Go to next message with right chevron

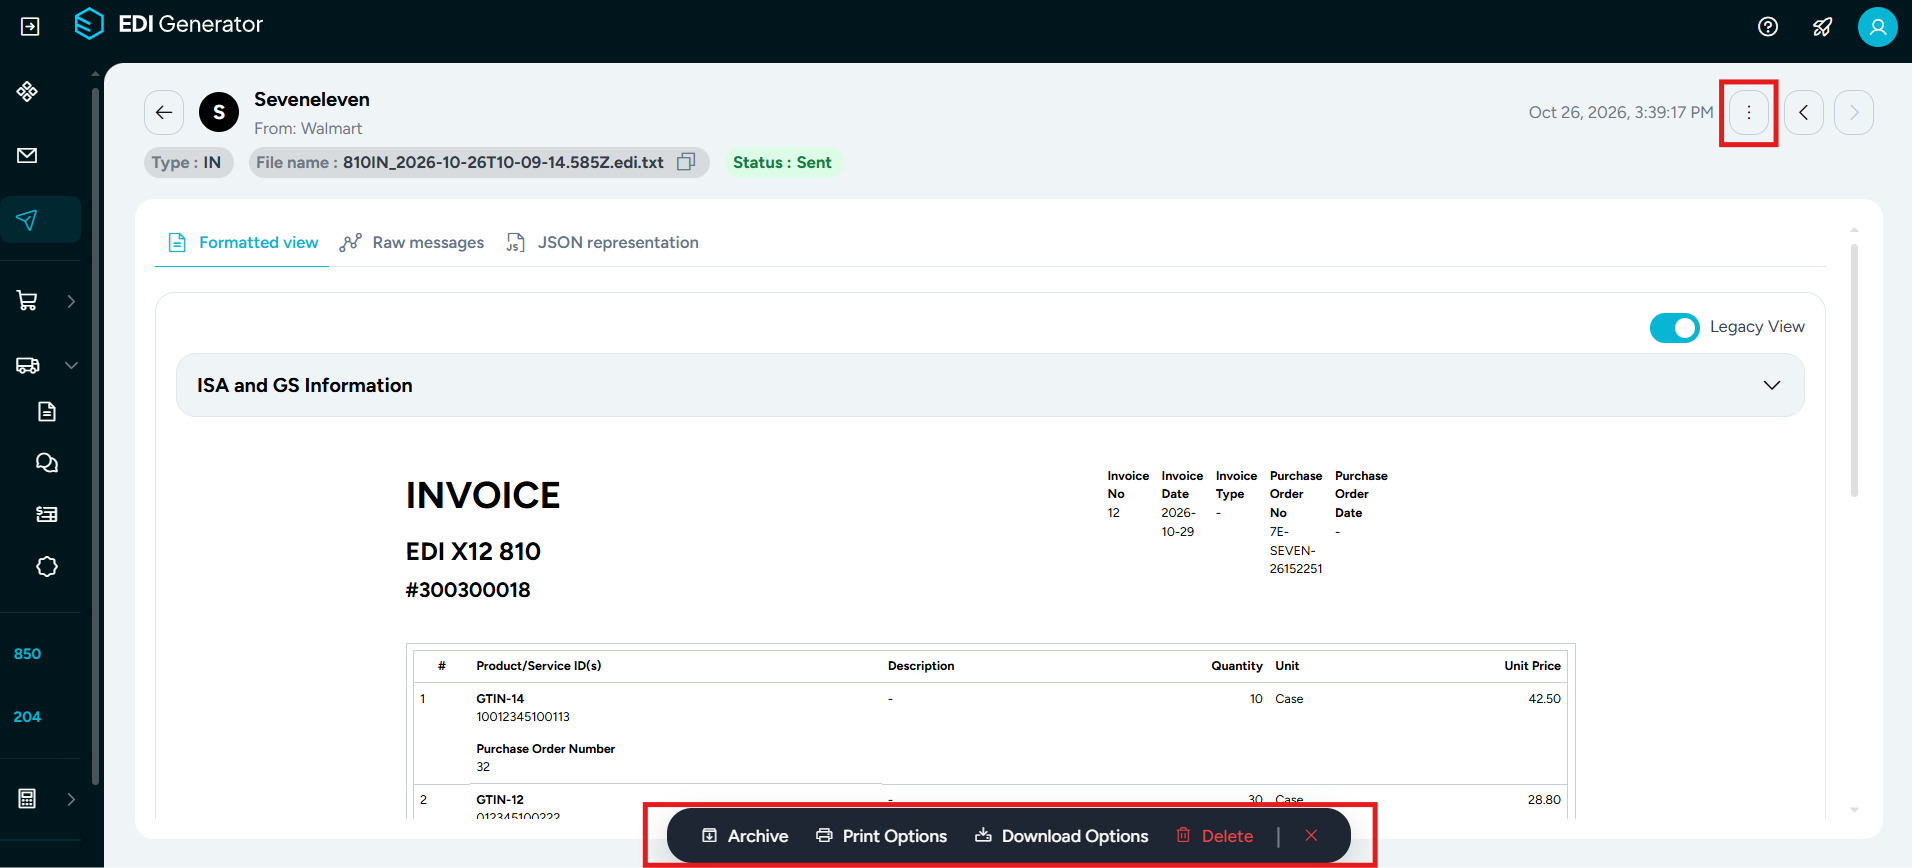click(x=1854, y=112)
